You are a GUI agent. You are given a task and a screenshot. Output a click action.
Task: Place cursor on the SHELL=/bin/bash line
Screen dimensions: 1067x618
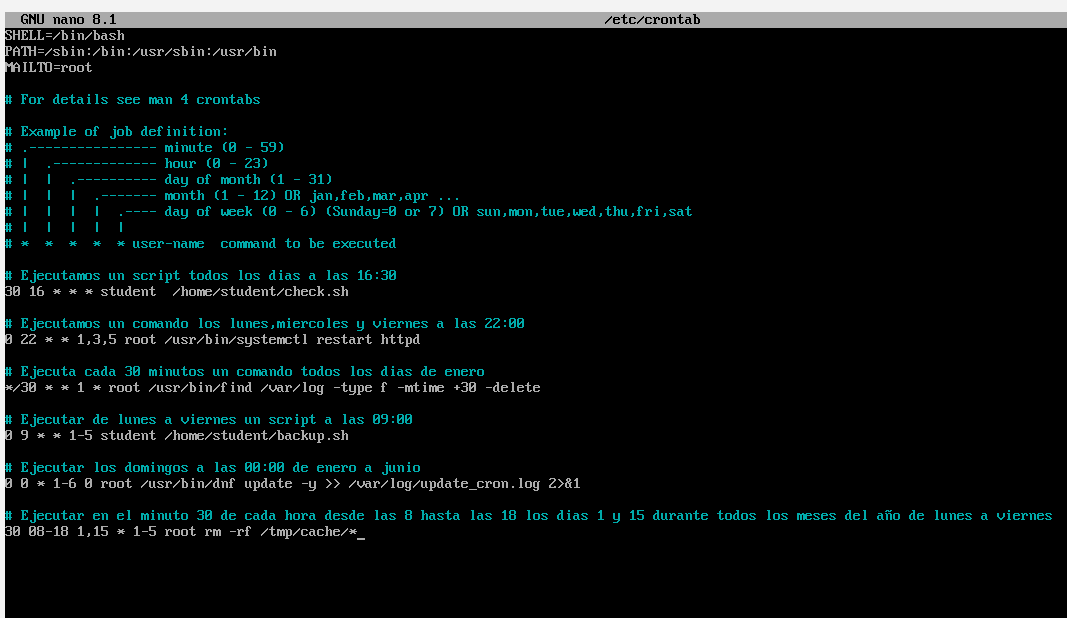[x=65, y=35]
